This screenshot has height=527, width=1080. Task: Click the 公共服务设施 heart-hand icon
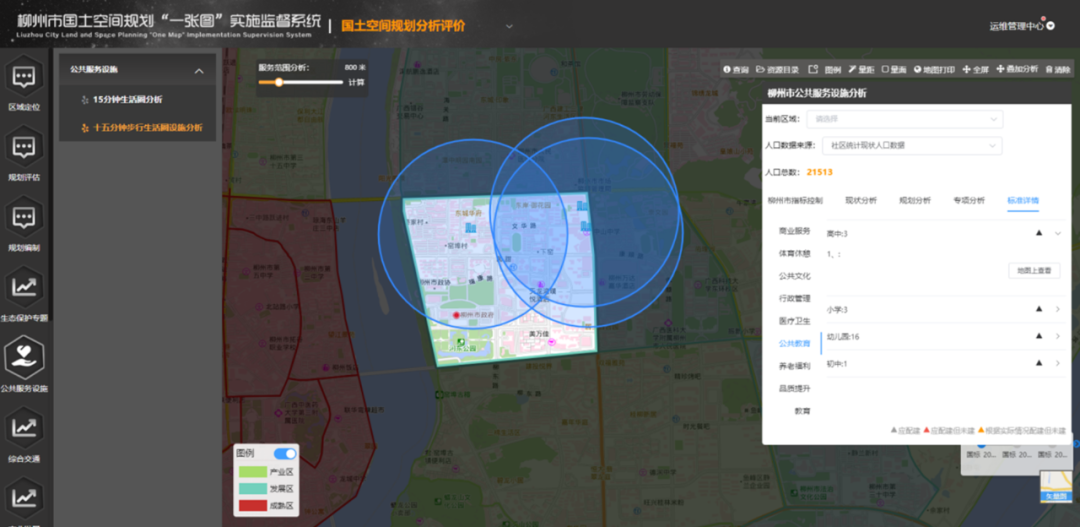tap(24, 357)
